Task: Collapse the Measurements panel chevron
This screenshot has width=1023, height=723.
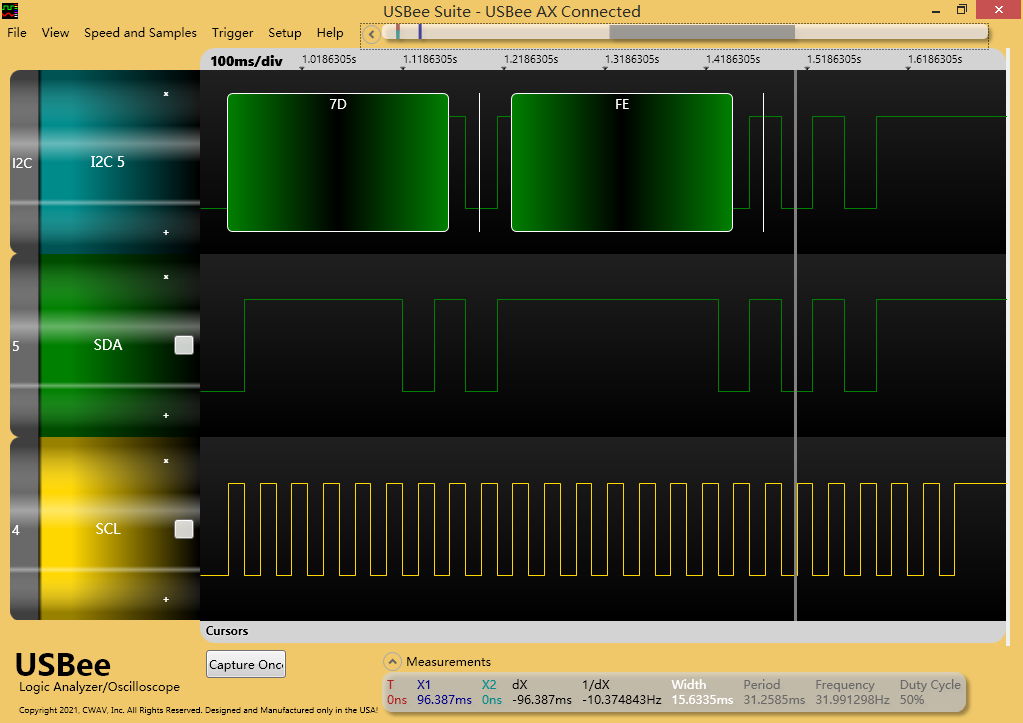Action: coord(392,662)
